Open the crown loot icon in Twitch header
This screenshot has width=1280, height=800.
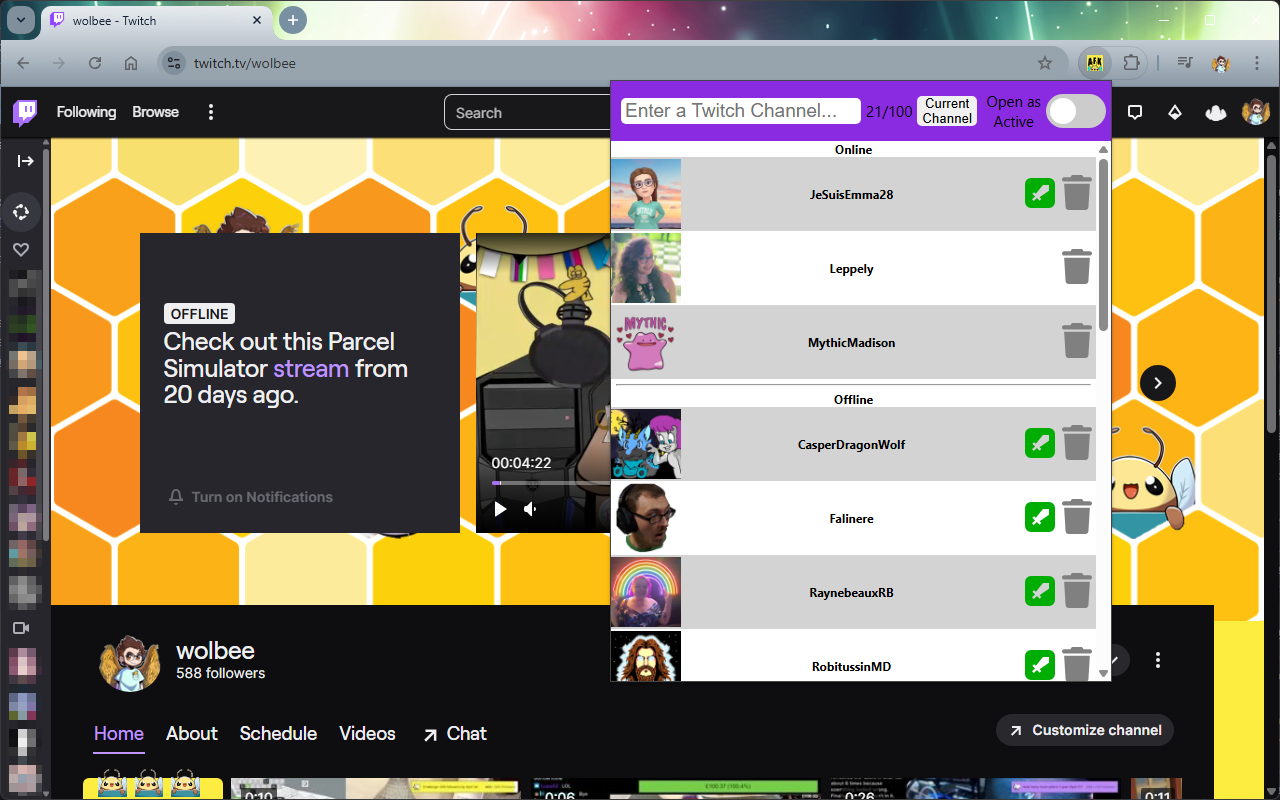1216,113
